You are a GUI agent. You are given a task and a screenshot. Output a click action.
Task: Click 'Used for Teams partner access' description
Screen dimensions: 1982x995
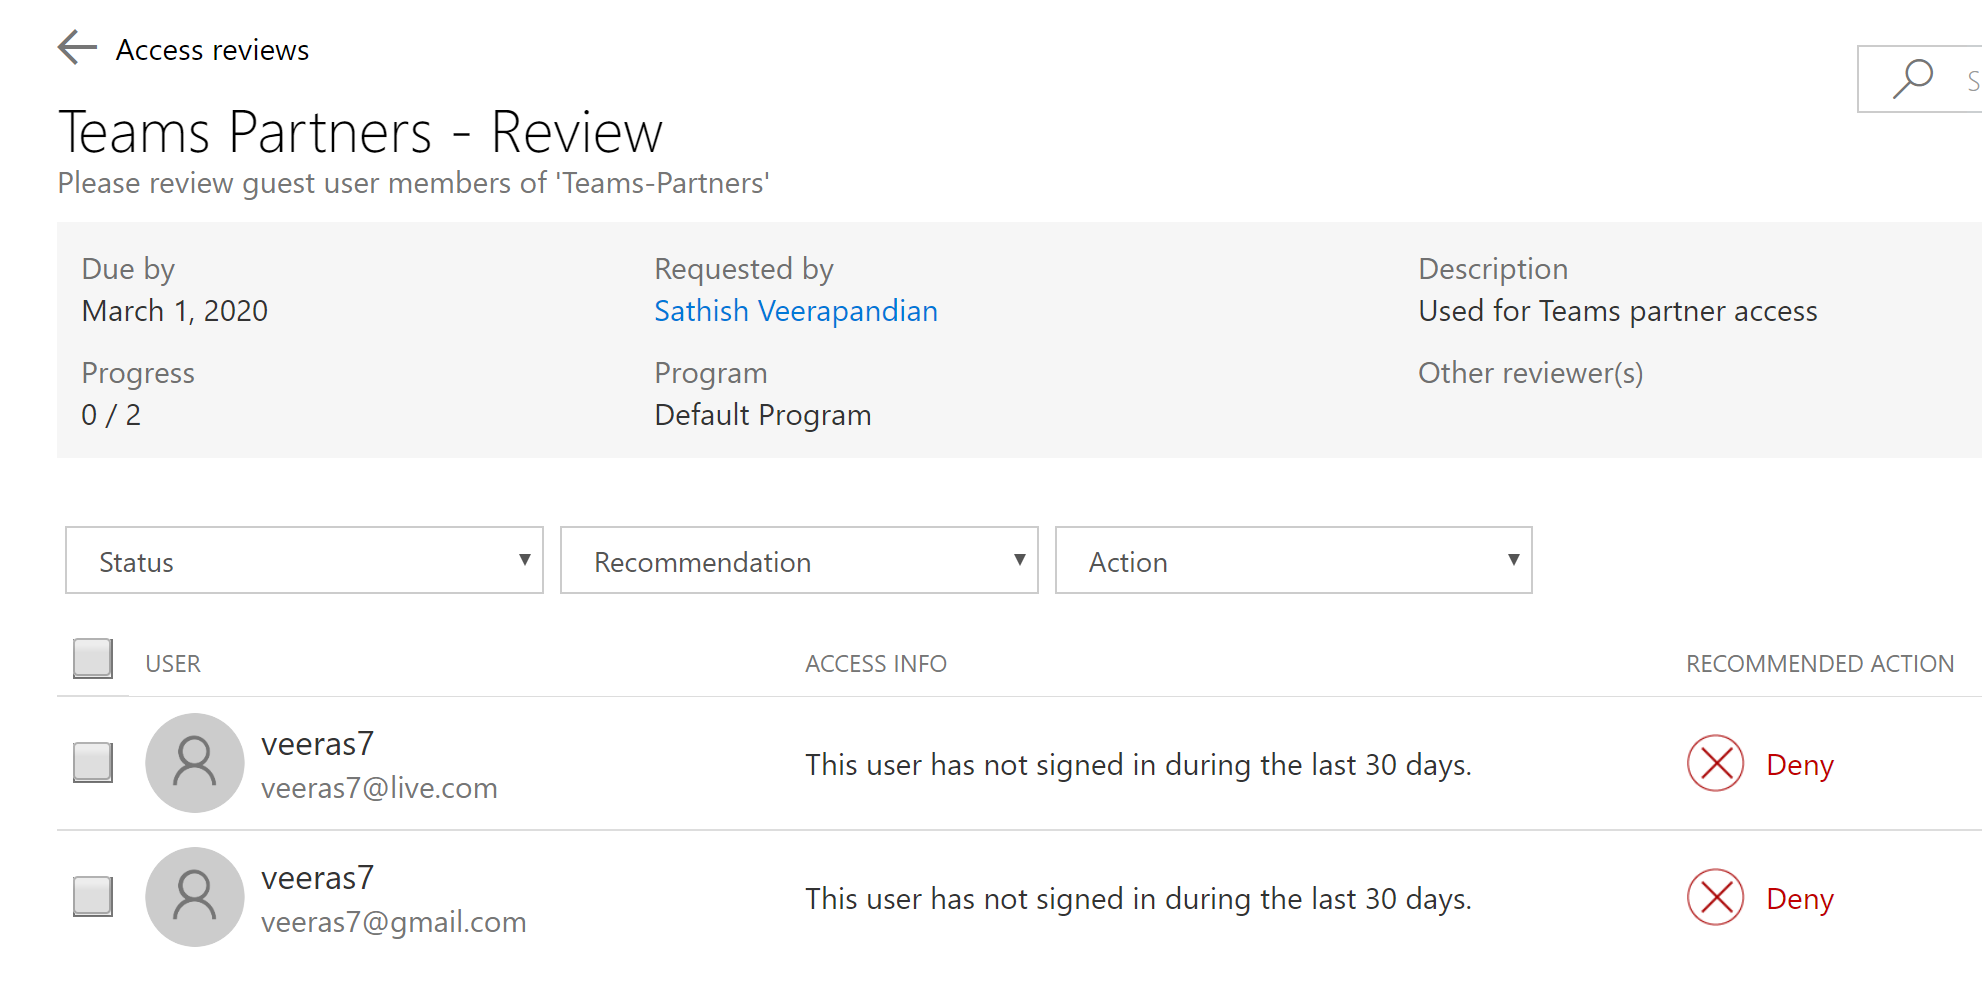tap(1618, 311)
